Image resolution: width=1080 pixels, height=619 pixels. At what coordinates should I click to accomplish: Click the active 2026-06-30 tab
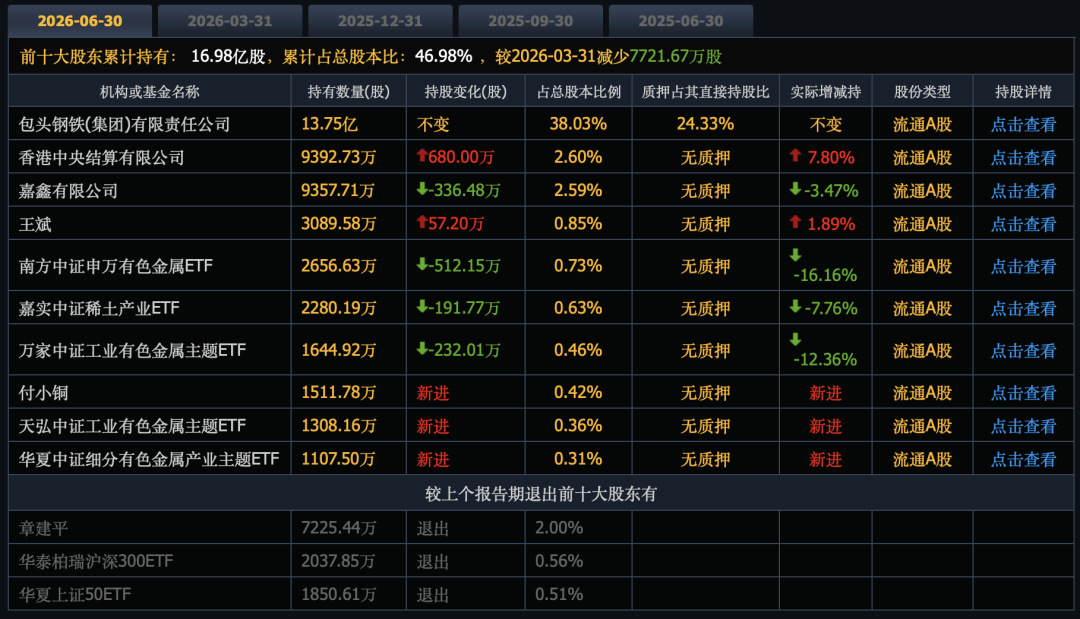[80, 21]
